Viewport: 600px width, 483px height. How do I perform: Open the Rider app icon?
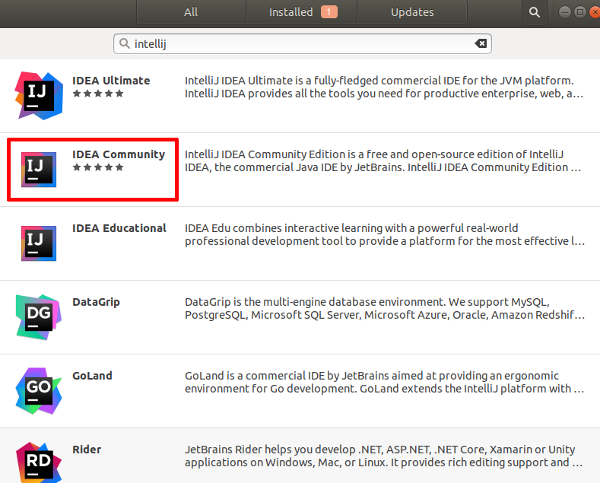(x=39, y=462)
